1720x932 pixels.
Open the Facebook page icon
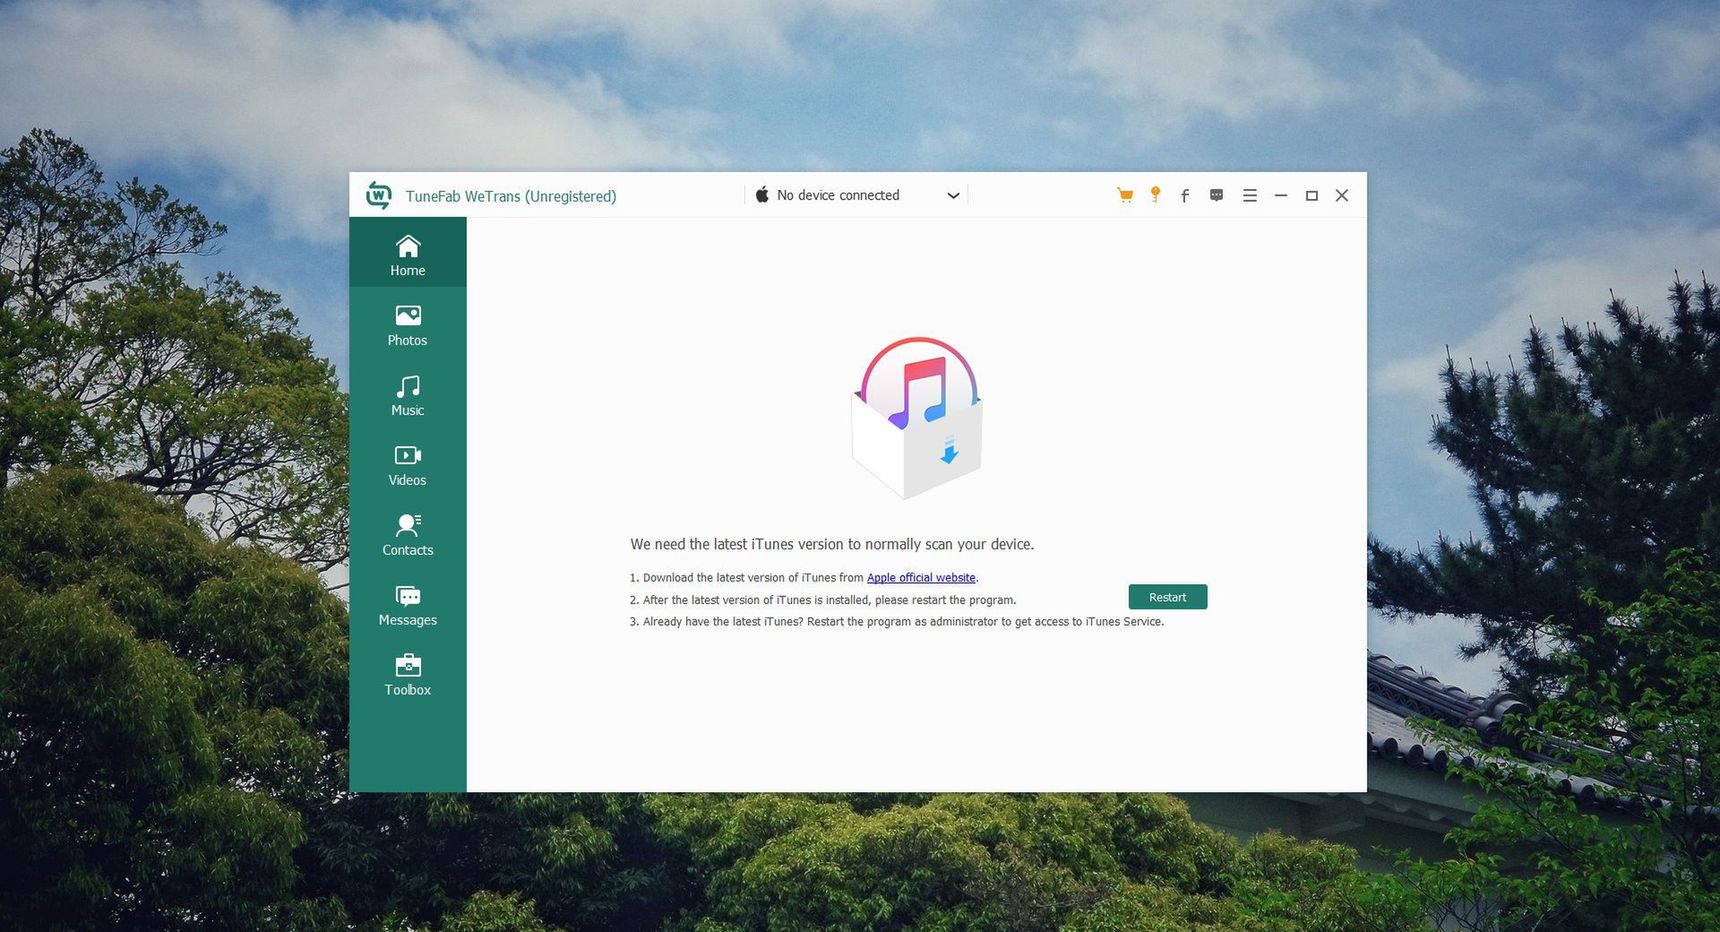[x=1185, y=196]
